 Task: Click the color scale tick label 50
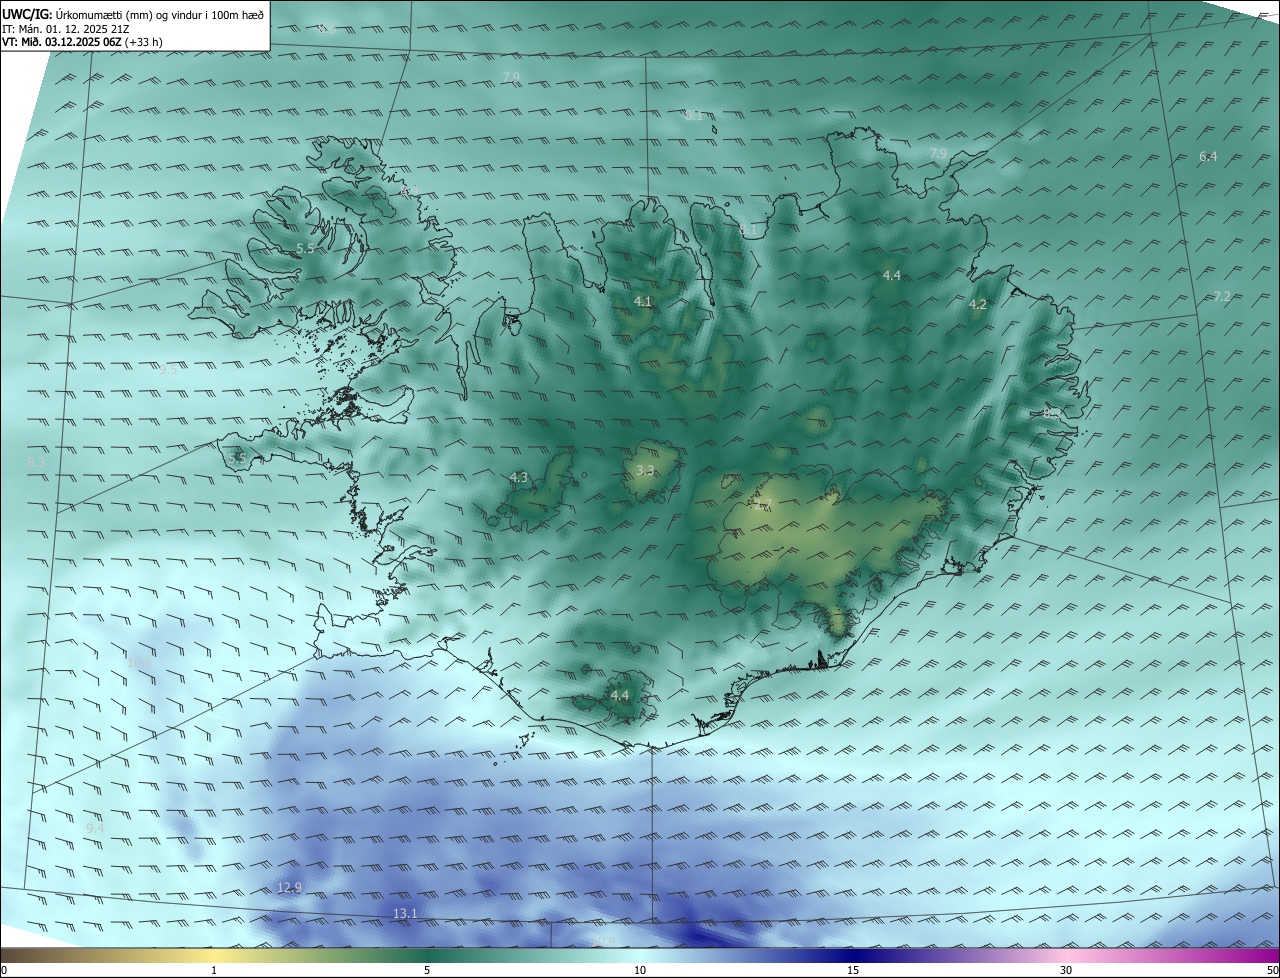pos(1272,970)
